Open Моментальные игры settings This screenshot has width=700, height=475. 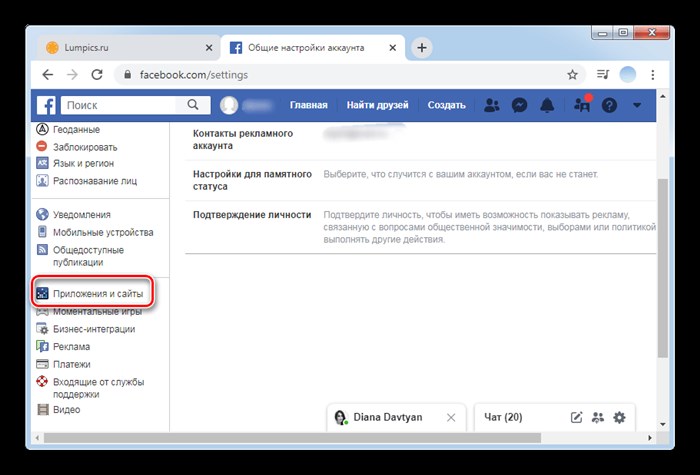[97, 312]
